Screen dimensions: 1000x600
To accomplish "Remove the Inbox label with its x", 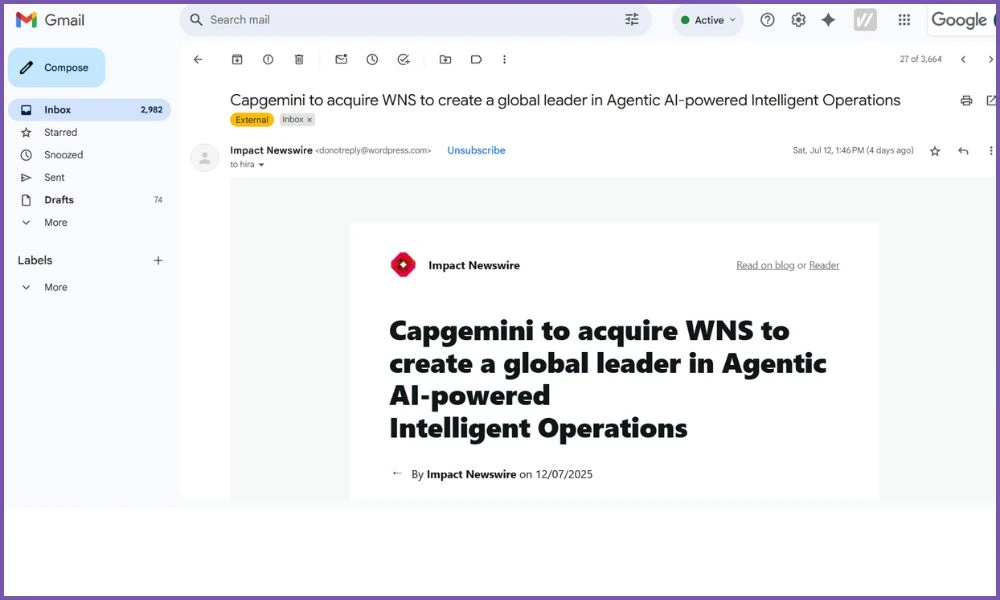I will click(x=309, y=120).
